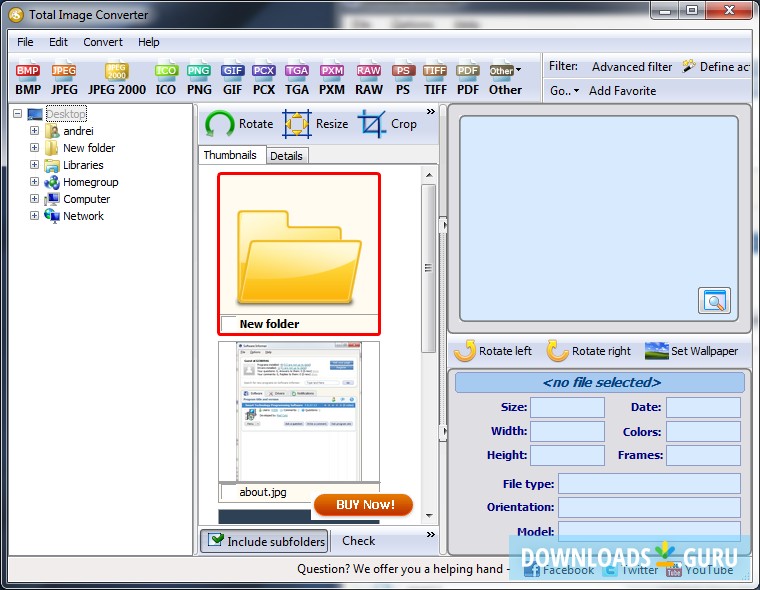
Task: Open the YouTube link
Action: pyautogui.click(x=699, y=570)
